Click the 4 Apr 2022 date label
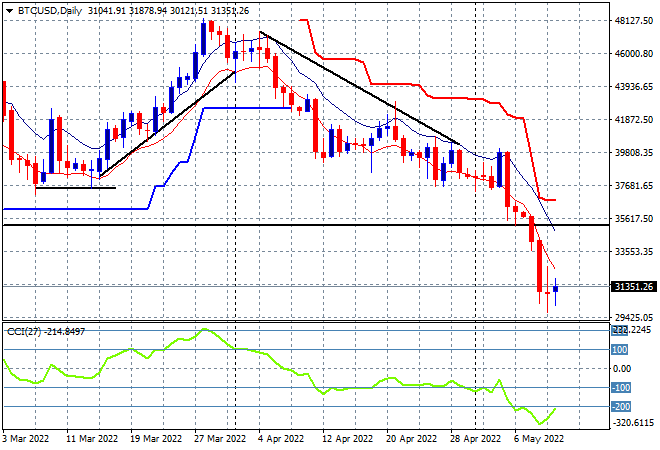This screenshot has height=450, width=660. coord(281,439)
